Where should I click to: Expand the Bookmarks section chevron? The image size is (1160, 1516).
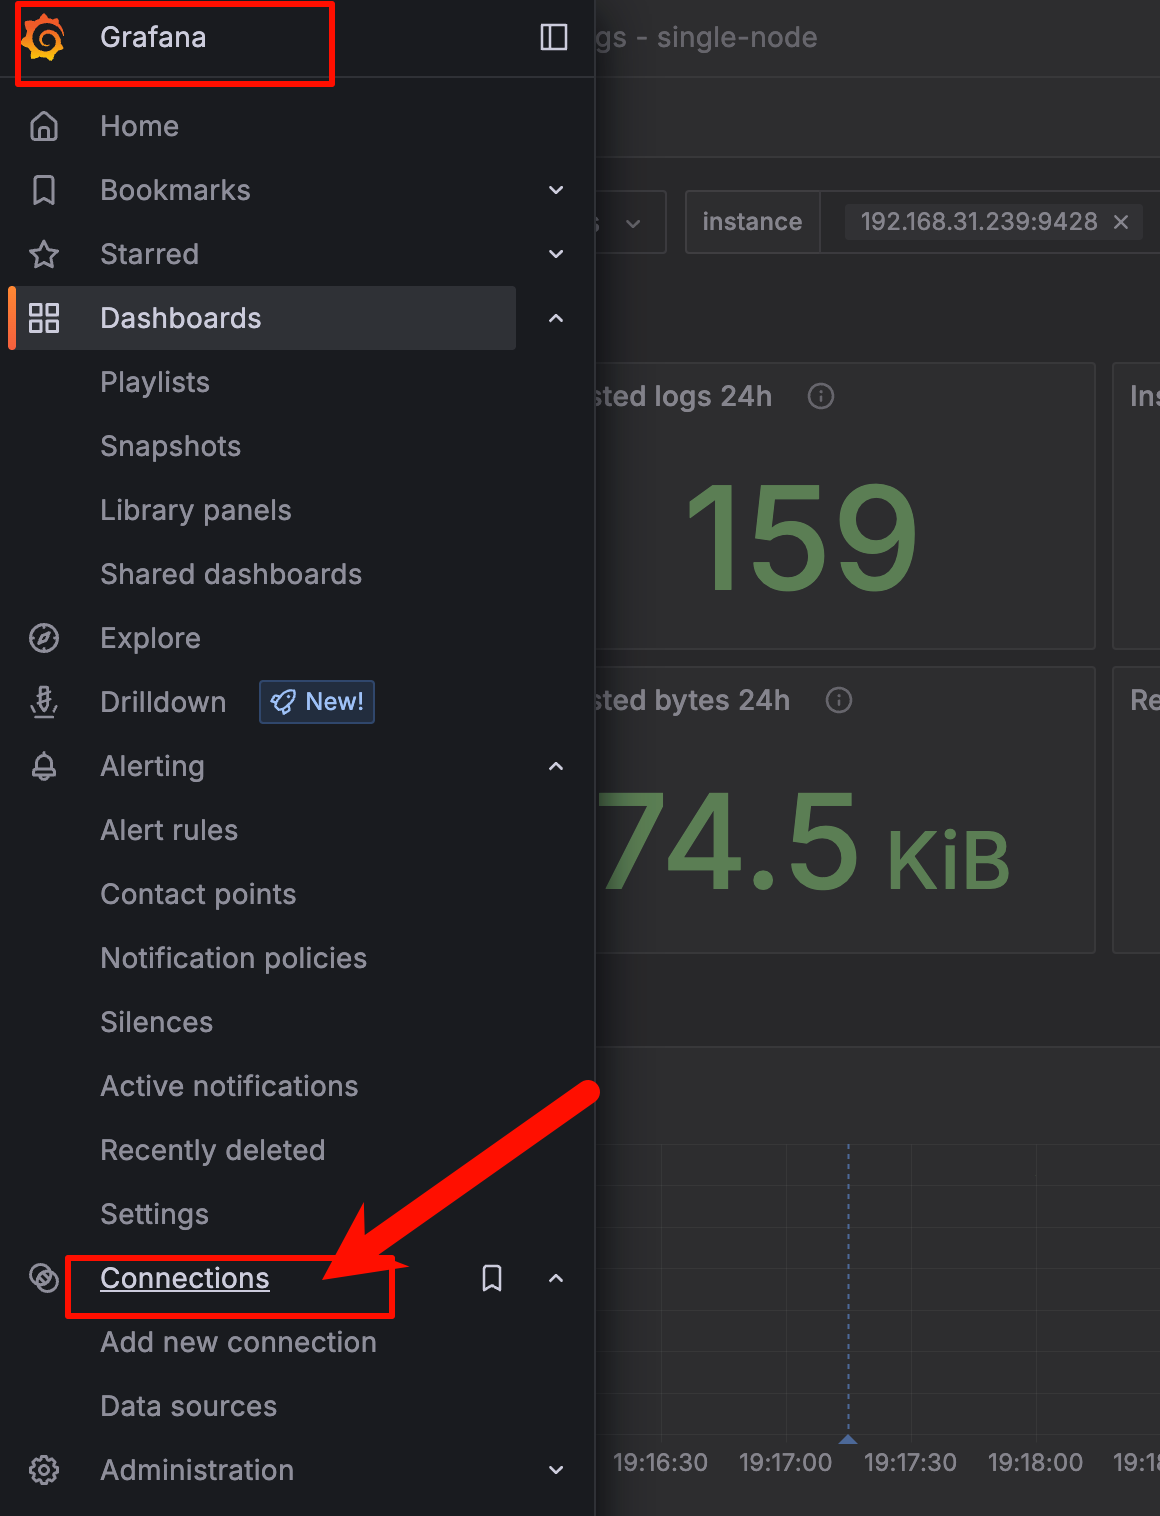(x=556, y=190)
